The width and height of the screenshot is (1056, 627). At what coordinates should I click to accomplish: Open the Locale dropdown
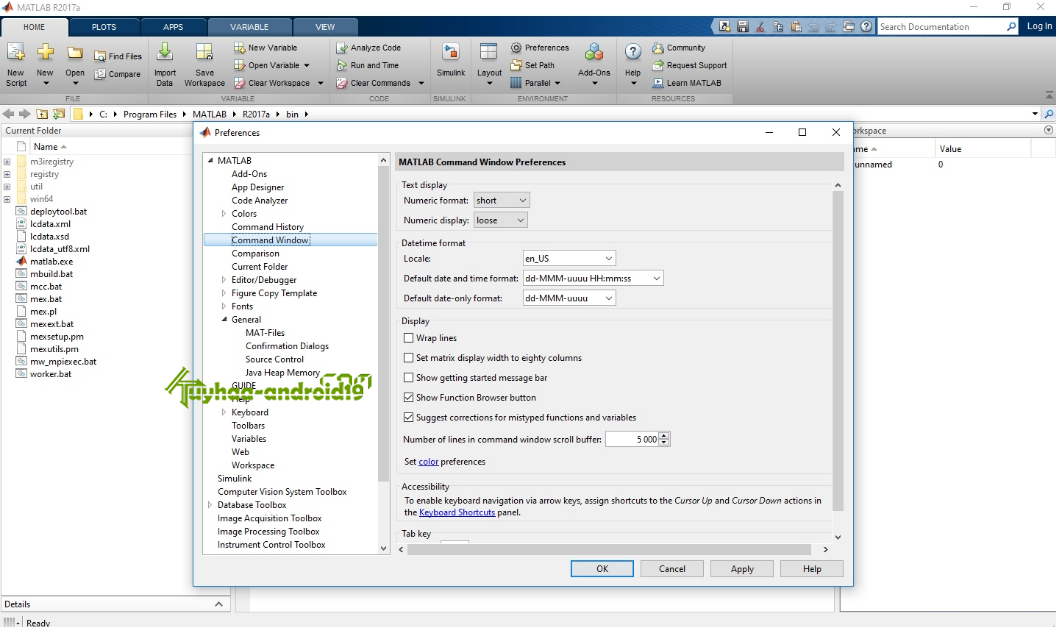coord(569,259)
